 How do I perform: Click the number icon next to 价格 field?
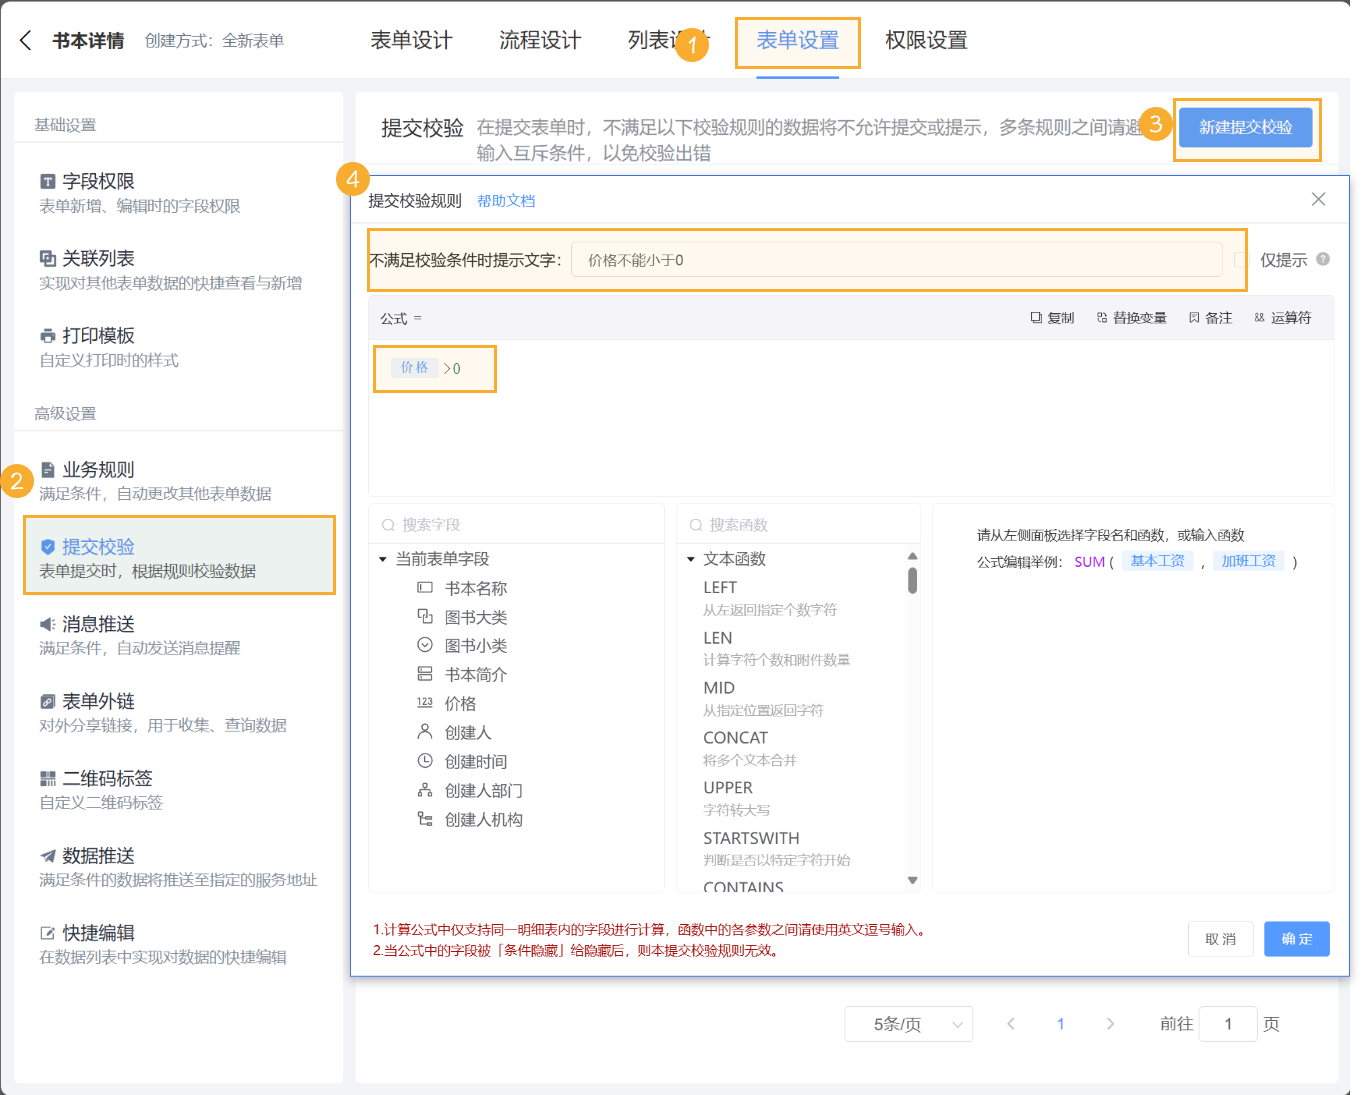click(x=424, y=703)
